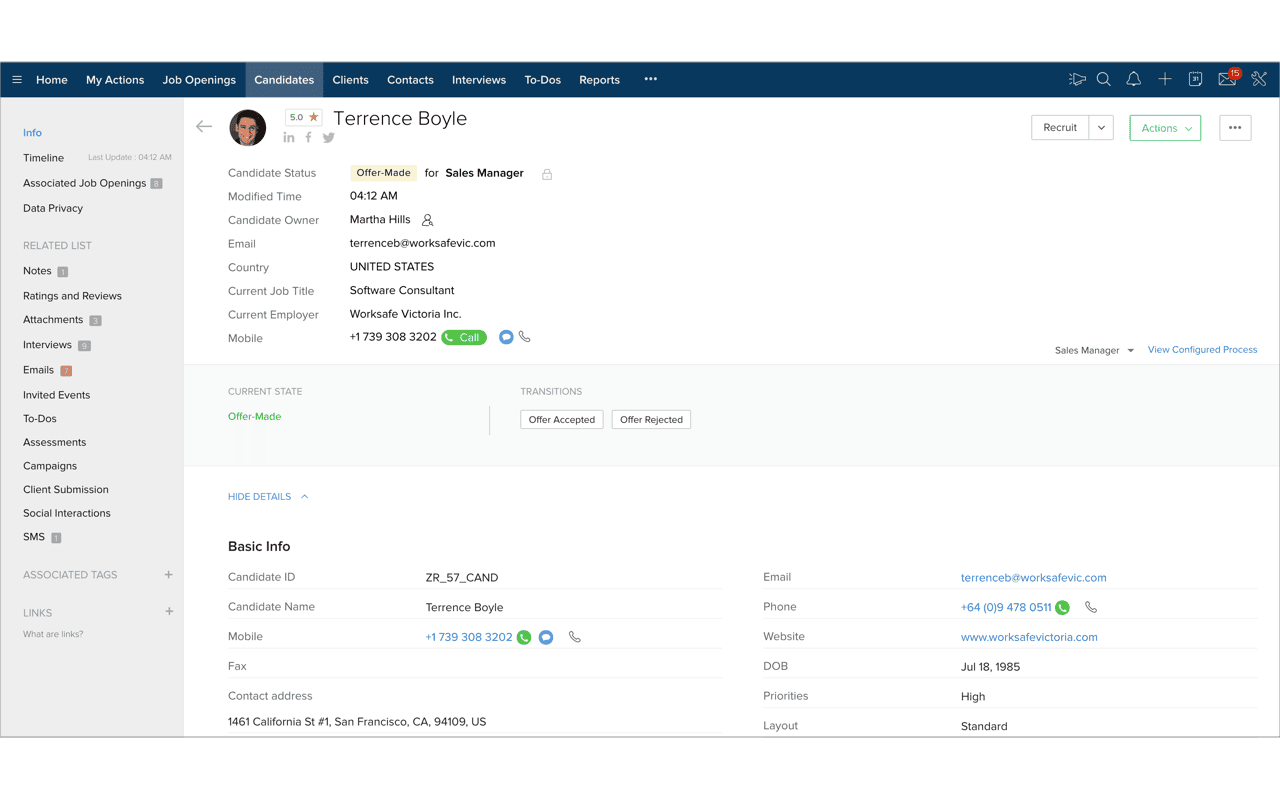Viewport: 1280px width, 800px height.
Task: Open the Actions dropdown
Action: pos(1165,128)
